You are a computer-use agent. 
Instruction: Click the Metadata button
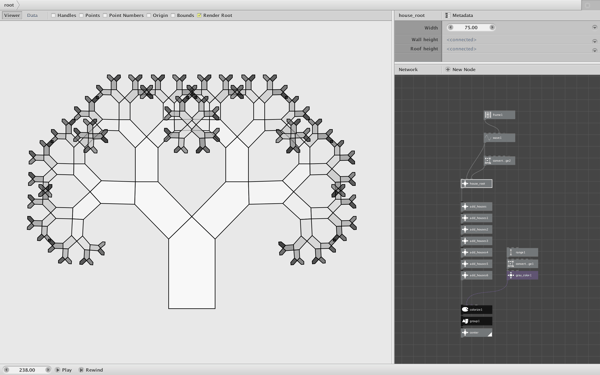pyautogui.click(x=459, y=15)
